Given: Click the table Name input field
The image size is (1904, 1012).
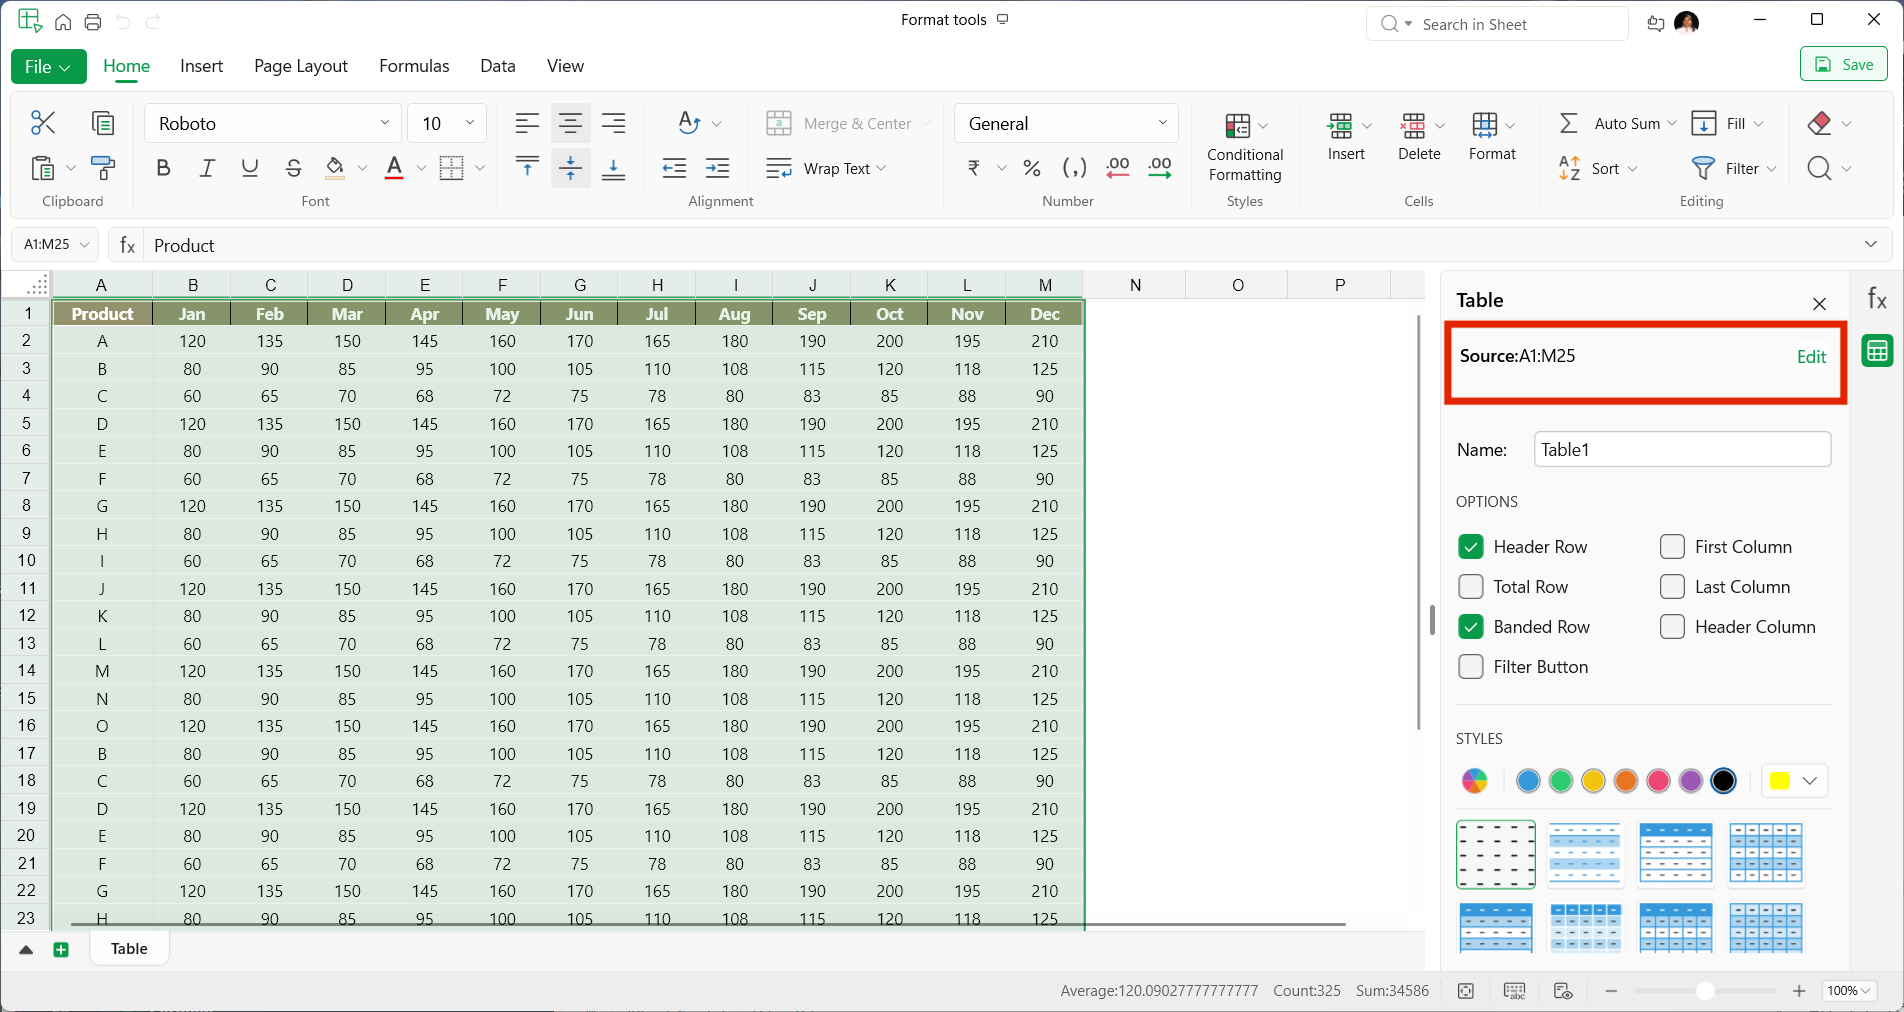Looking at the screenshot, I should [x=1682, y=450].
